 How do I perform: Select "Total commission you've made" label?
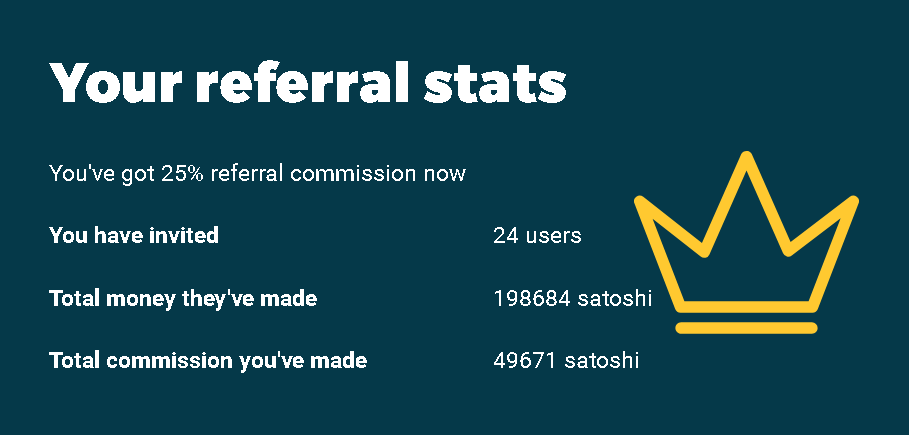pyautogui.click(x=208, y=361)
